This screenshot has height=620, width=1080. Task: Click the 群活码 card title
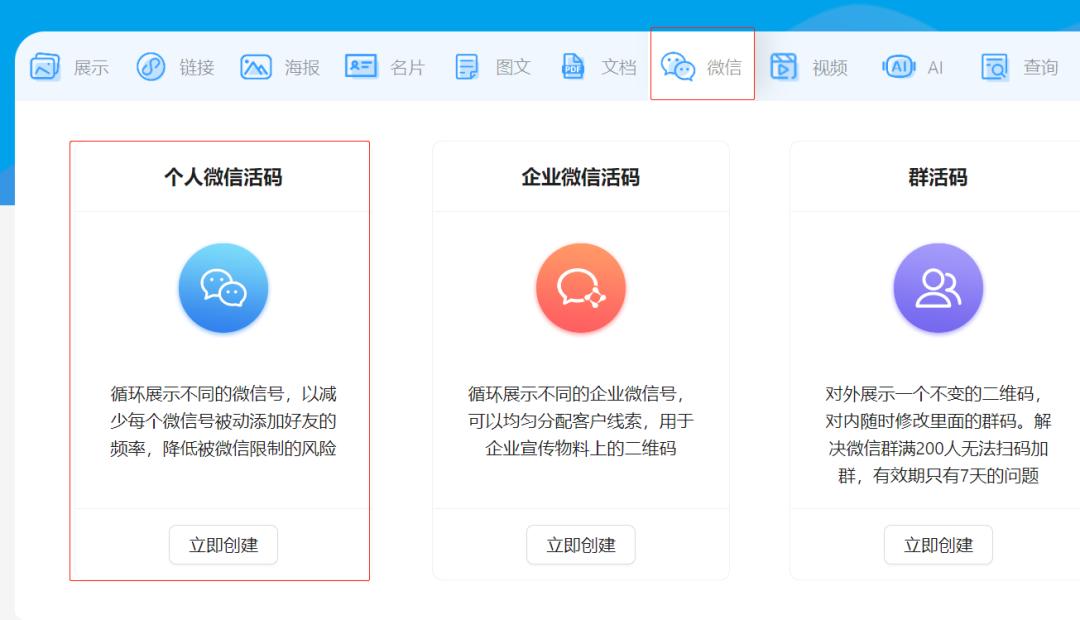(x=938, y=177)
